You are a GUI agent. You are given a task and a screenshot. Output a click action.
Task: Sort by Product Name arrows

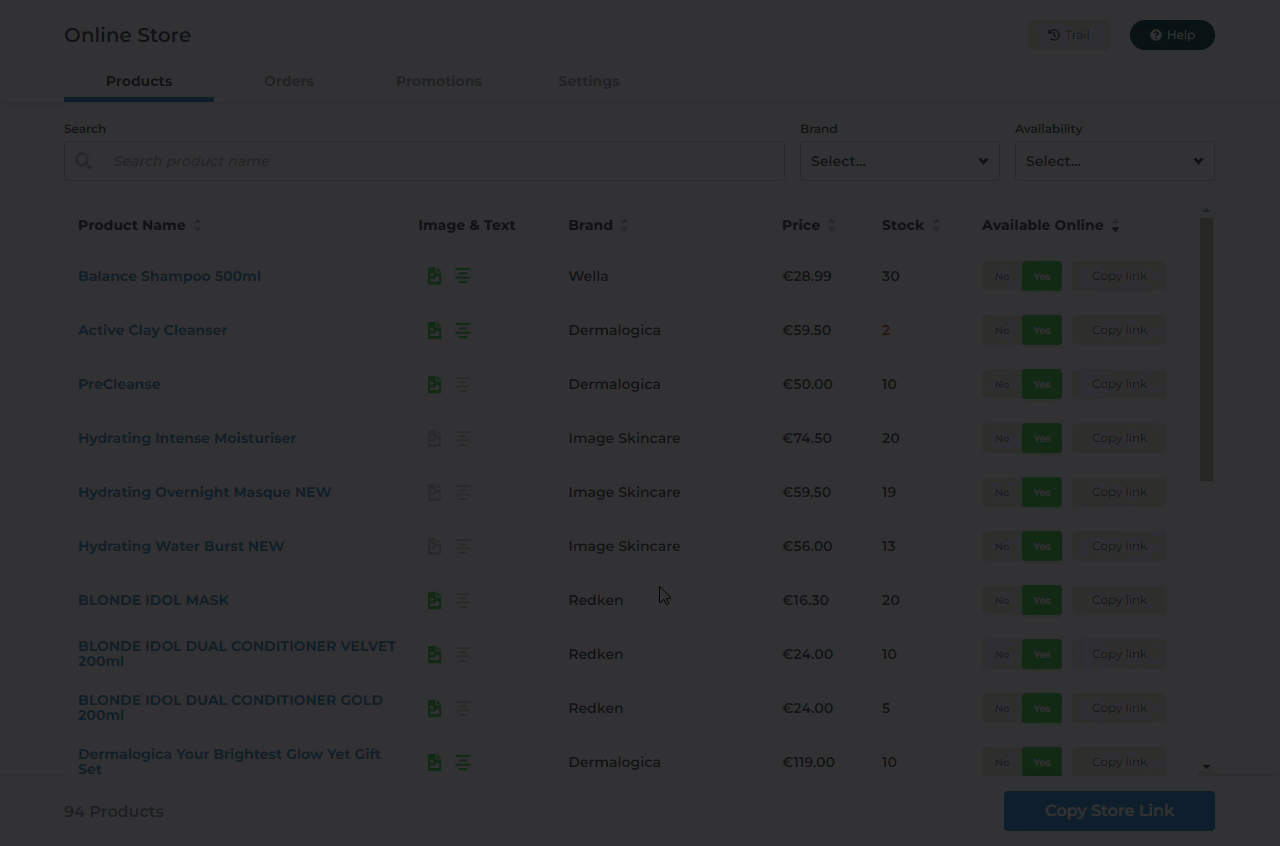197,225
